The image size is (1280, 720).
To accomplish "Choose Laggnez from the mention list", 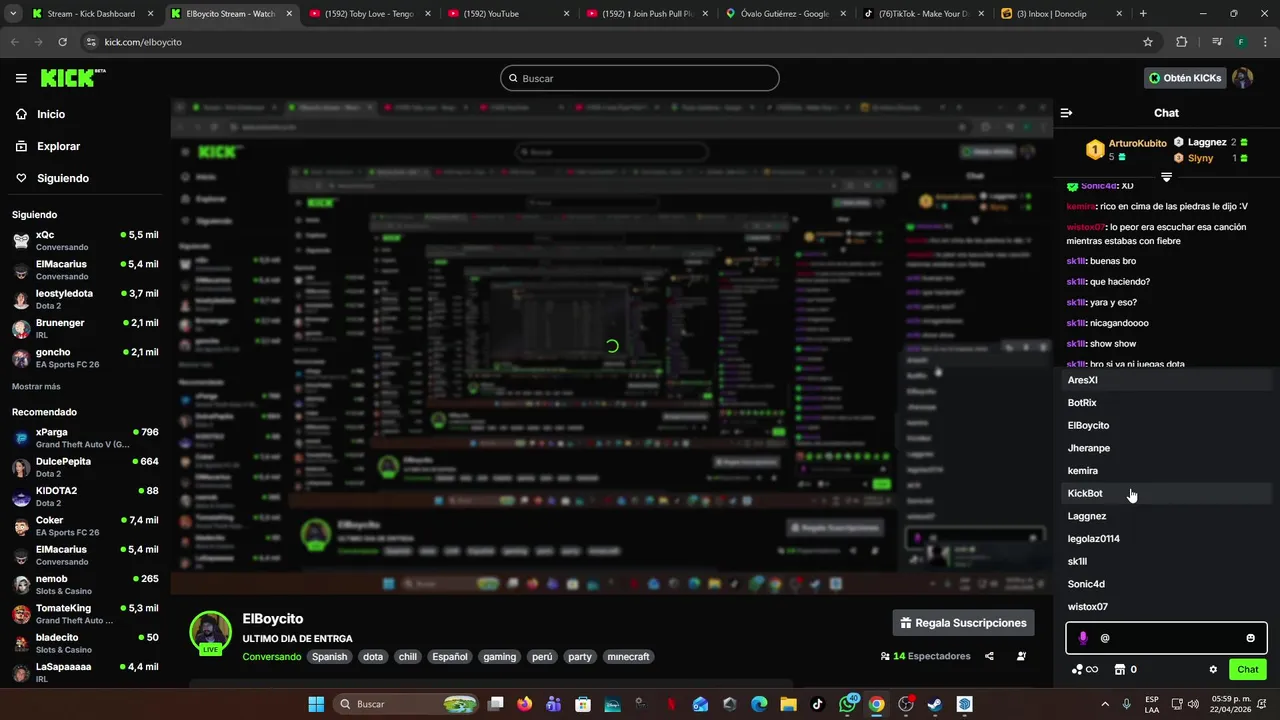I will coord(1166,516).
